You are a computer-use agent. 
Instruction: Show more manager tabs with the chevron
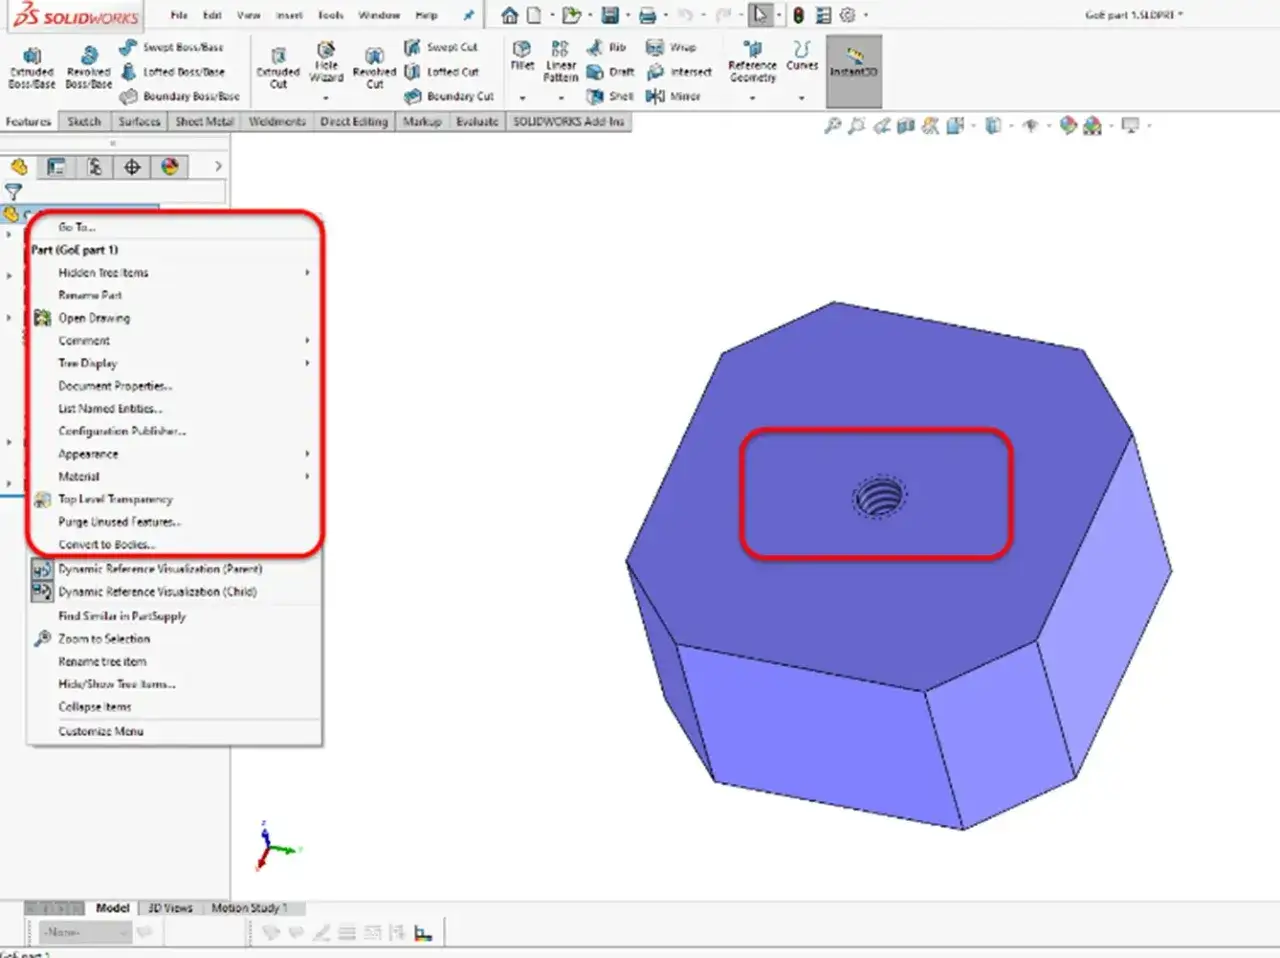pyautogui.click(x=218, y=166)
